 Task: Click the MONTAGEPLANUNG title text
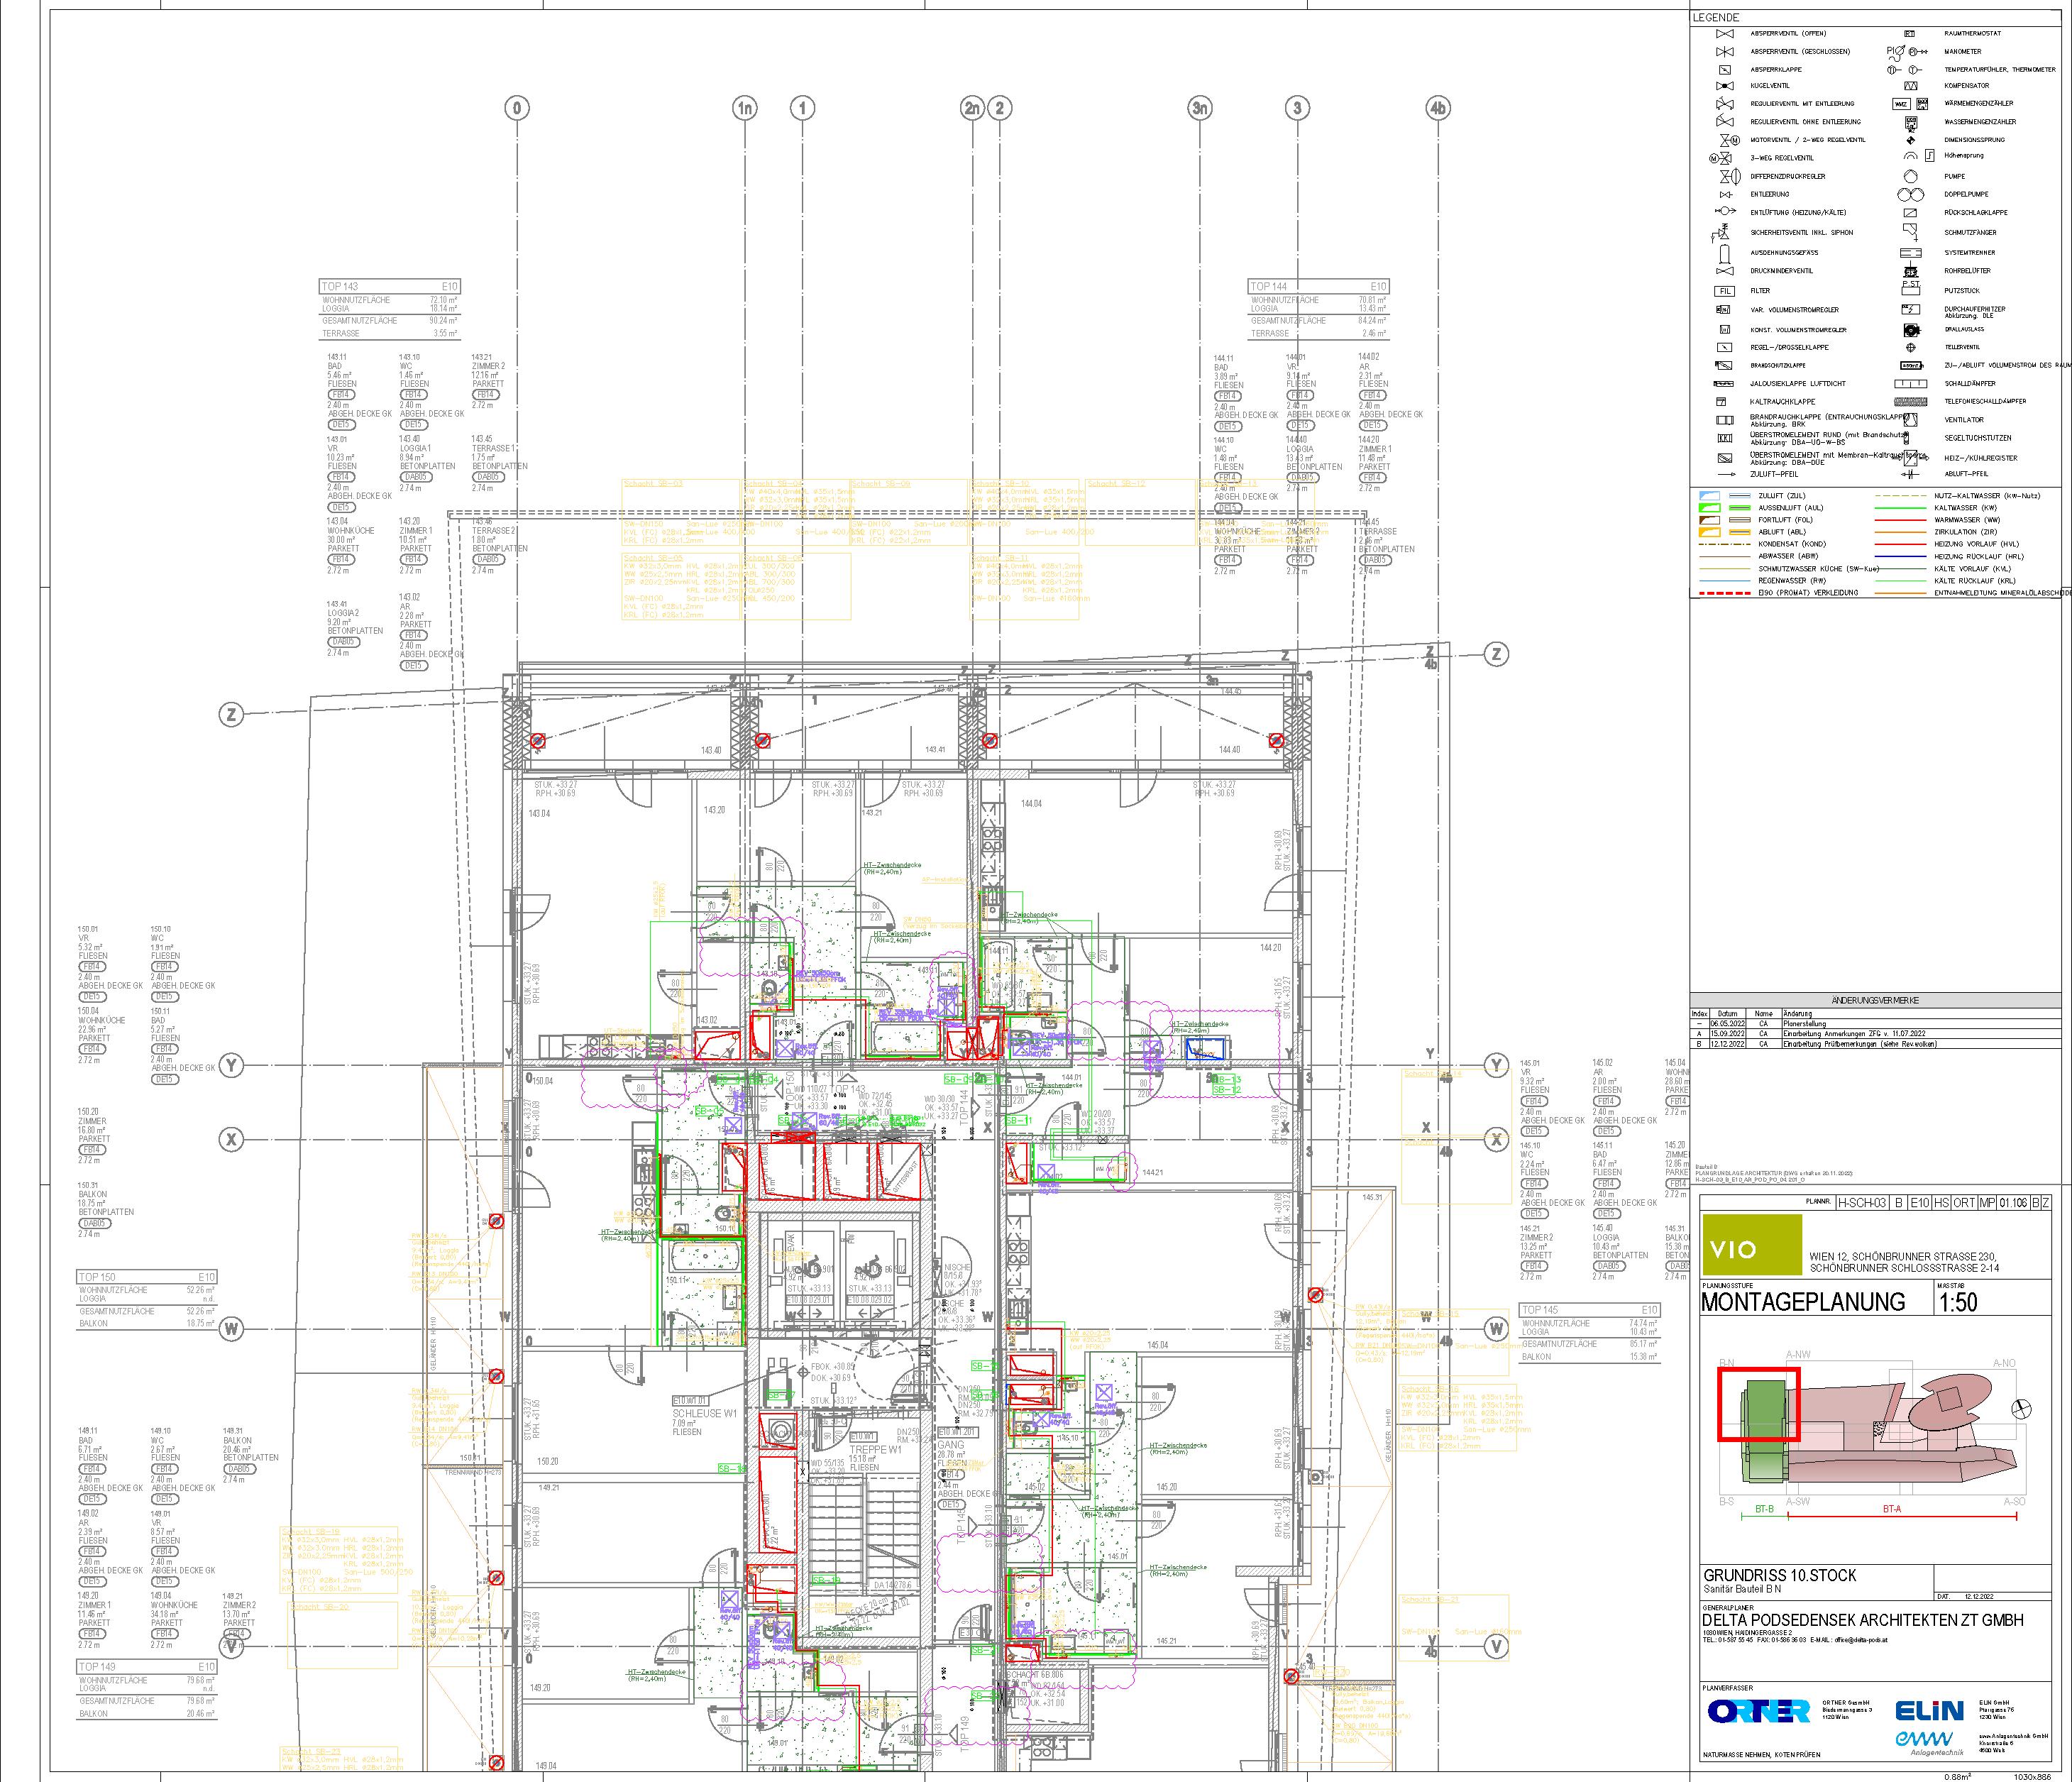[x=1803, y=1302]
